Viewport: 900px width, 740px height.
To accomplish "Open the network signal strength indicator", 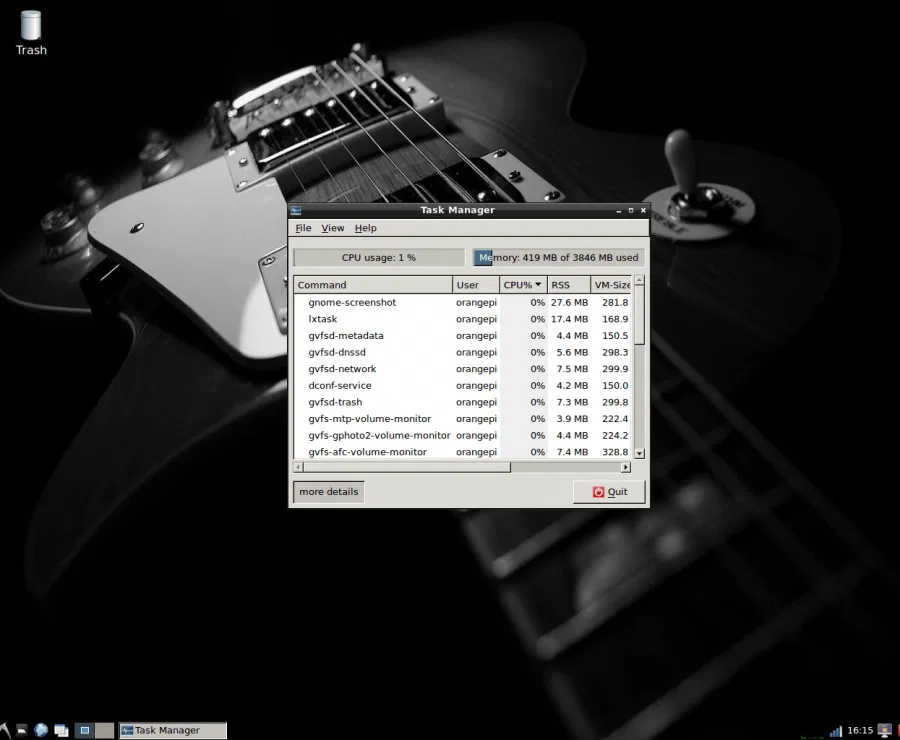I will coord(835,730).
